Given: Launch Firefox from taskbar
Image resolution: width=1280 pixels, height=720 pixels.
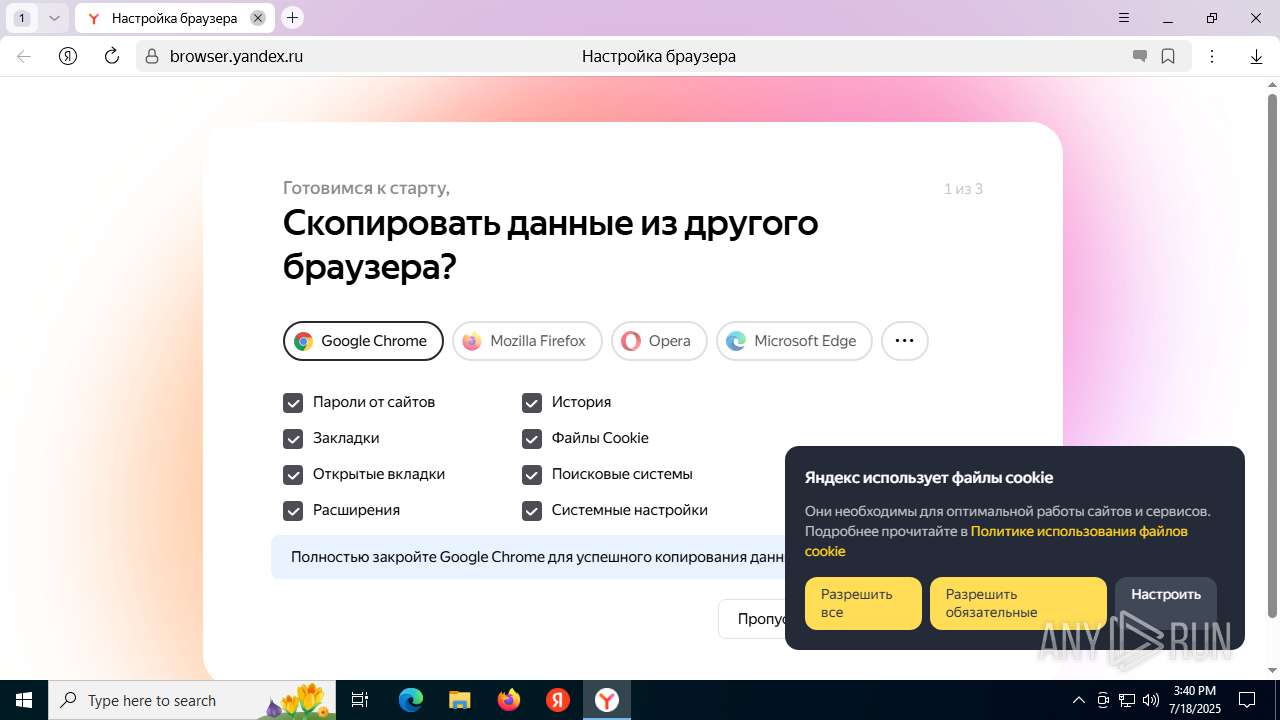Looking at the screenshot, I should click(509, 700).
